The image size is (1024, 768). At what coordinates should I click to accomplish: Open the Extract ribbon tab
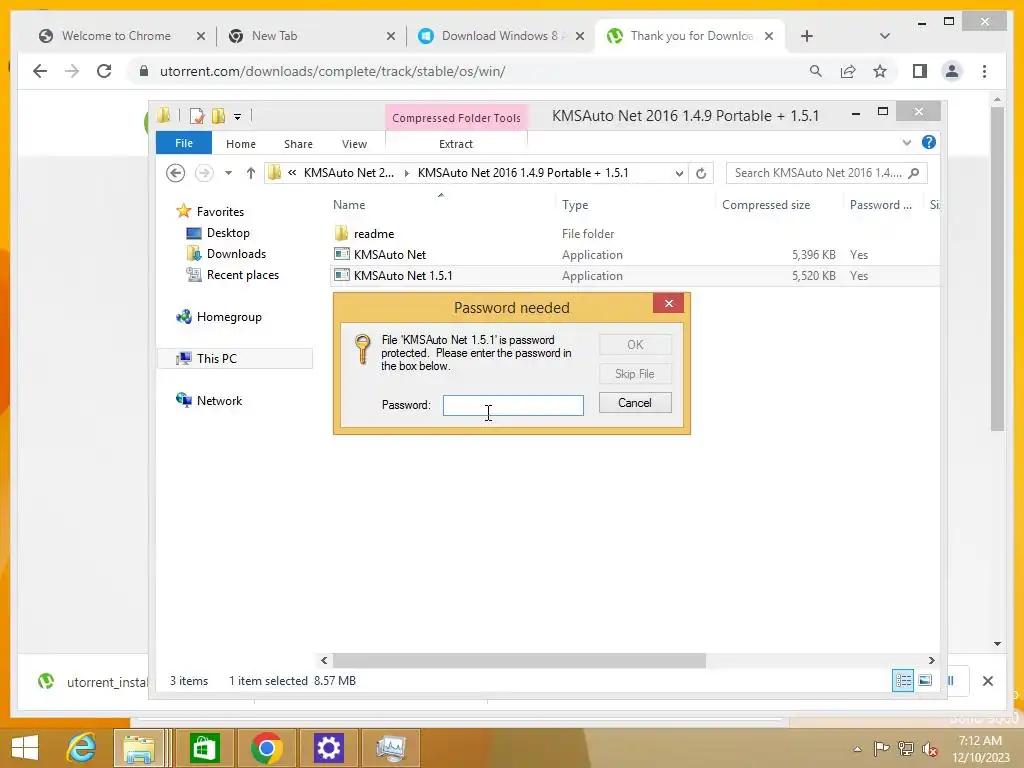point(456,144)
